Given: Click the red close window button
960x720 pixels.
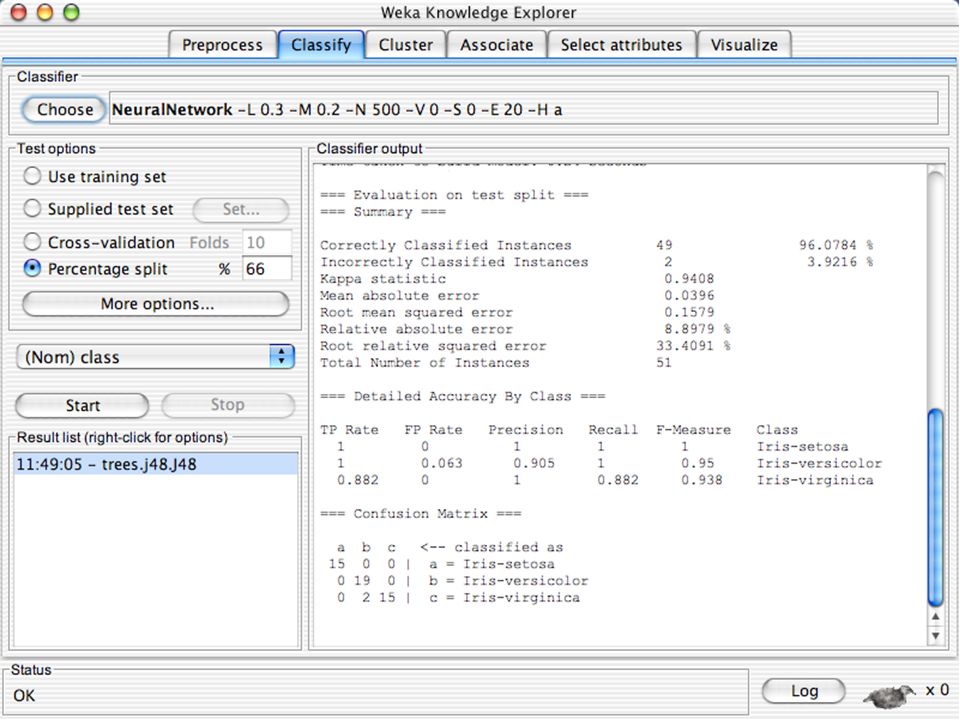Looking at the screenshot, I should click(x=19, y=12).
